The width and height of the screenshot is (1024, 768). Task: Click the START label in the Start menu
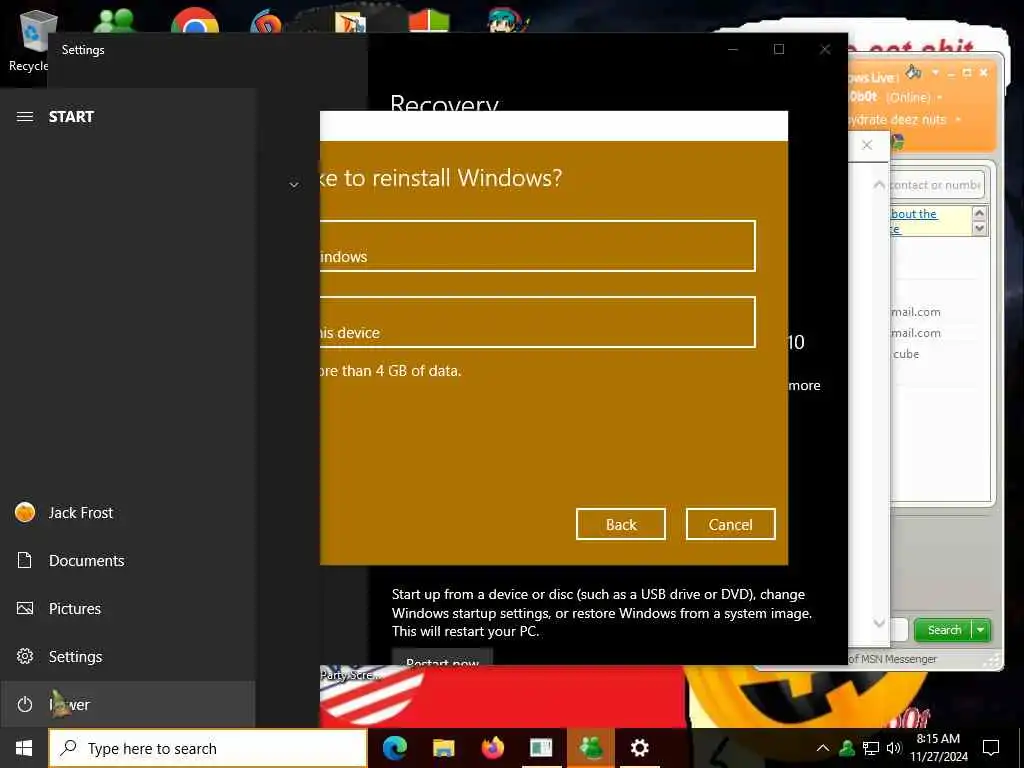[x=71, y=117]
